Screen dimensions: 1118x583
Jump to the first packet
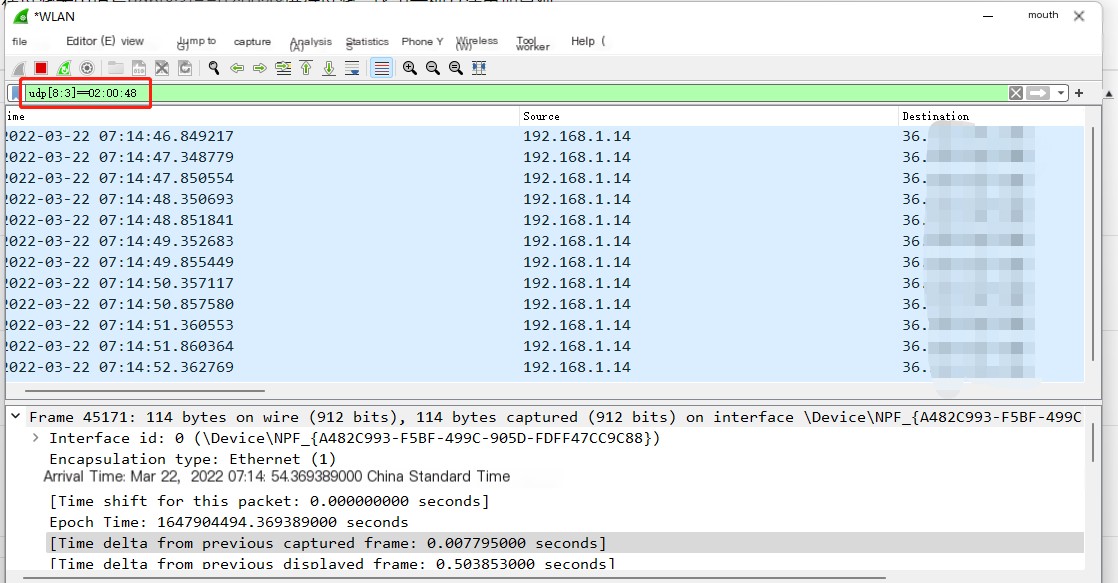[306, 68]
